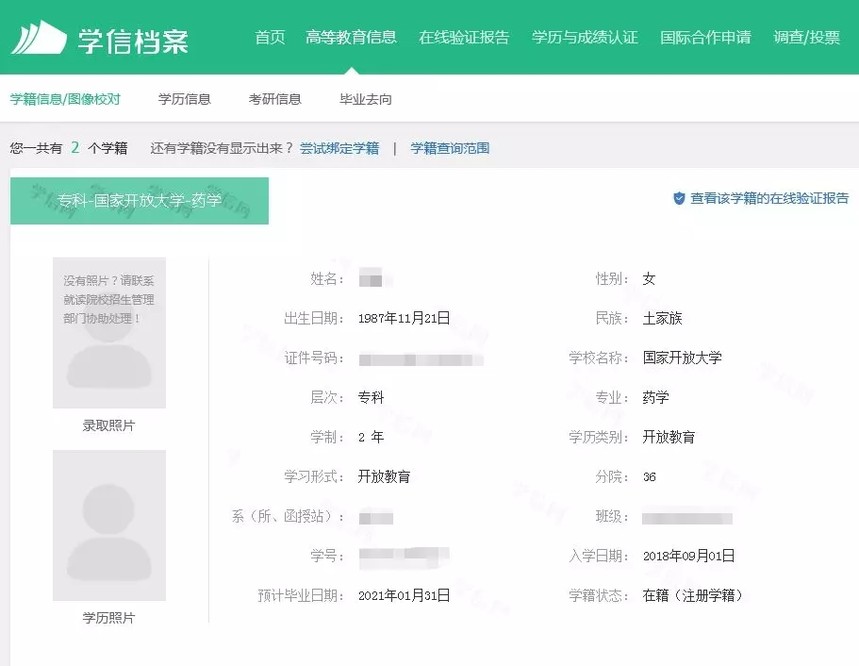Switch to 学历信息 sub-tab
Viewport: 859px width, 666px height.
[184, 99]
